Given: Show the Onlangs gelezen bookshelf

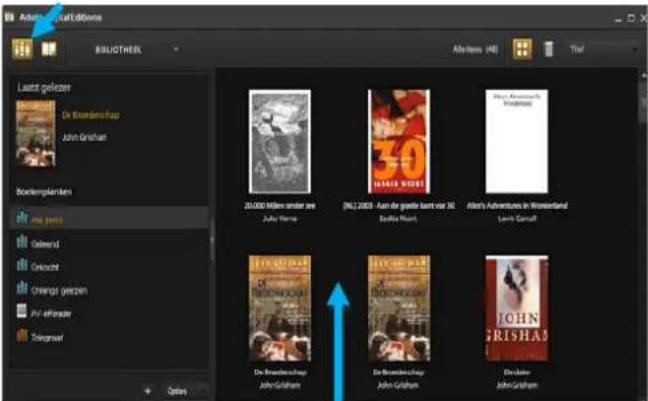Looking at the screenshot, I should 109,289.
